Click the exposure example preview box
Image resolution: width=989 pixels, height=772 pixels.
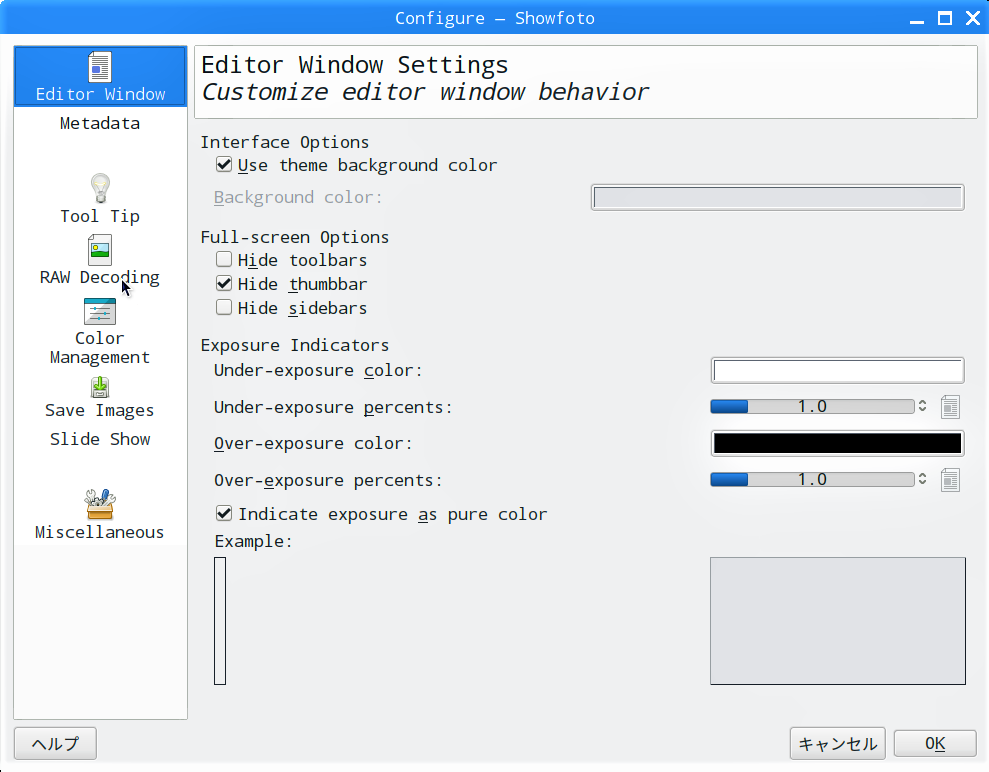coord(838,621)
